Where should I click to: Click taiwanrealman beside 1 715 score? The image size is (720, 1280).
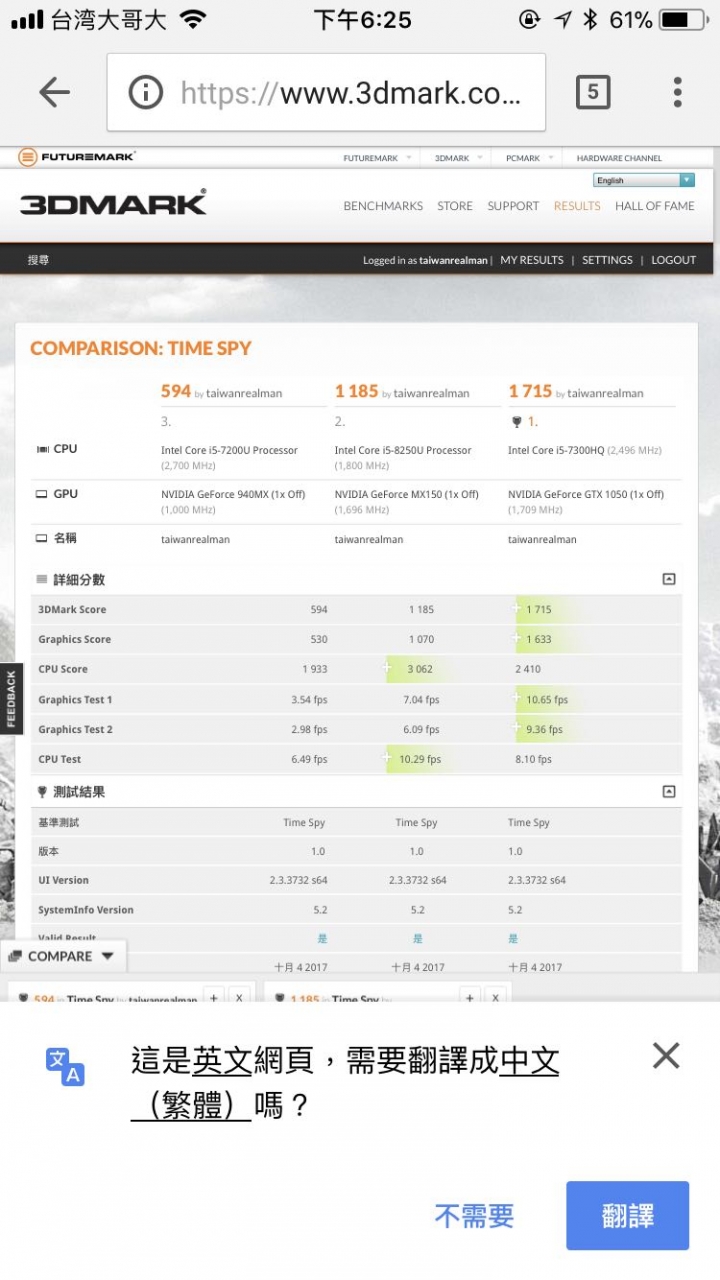[605, 394]
